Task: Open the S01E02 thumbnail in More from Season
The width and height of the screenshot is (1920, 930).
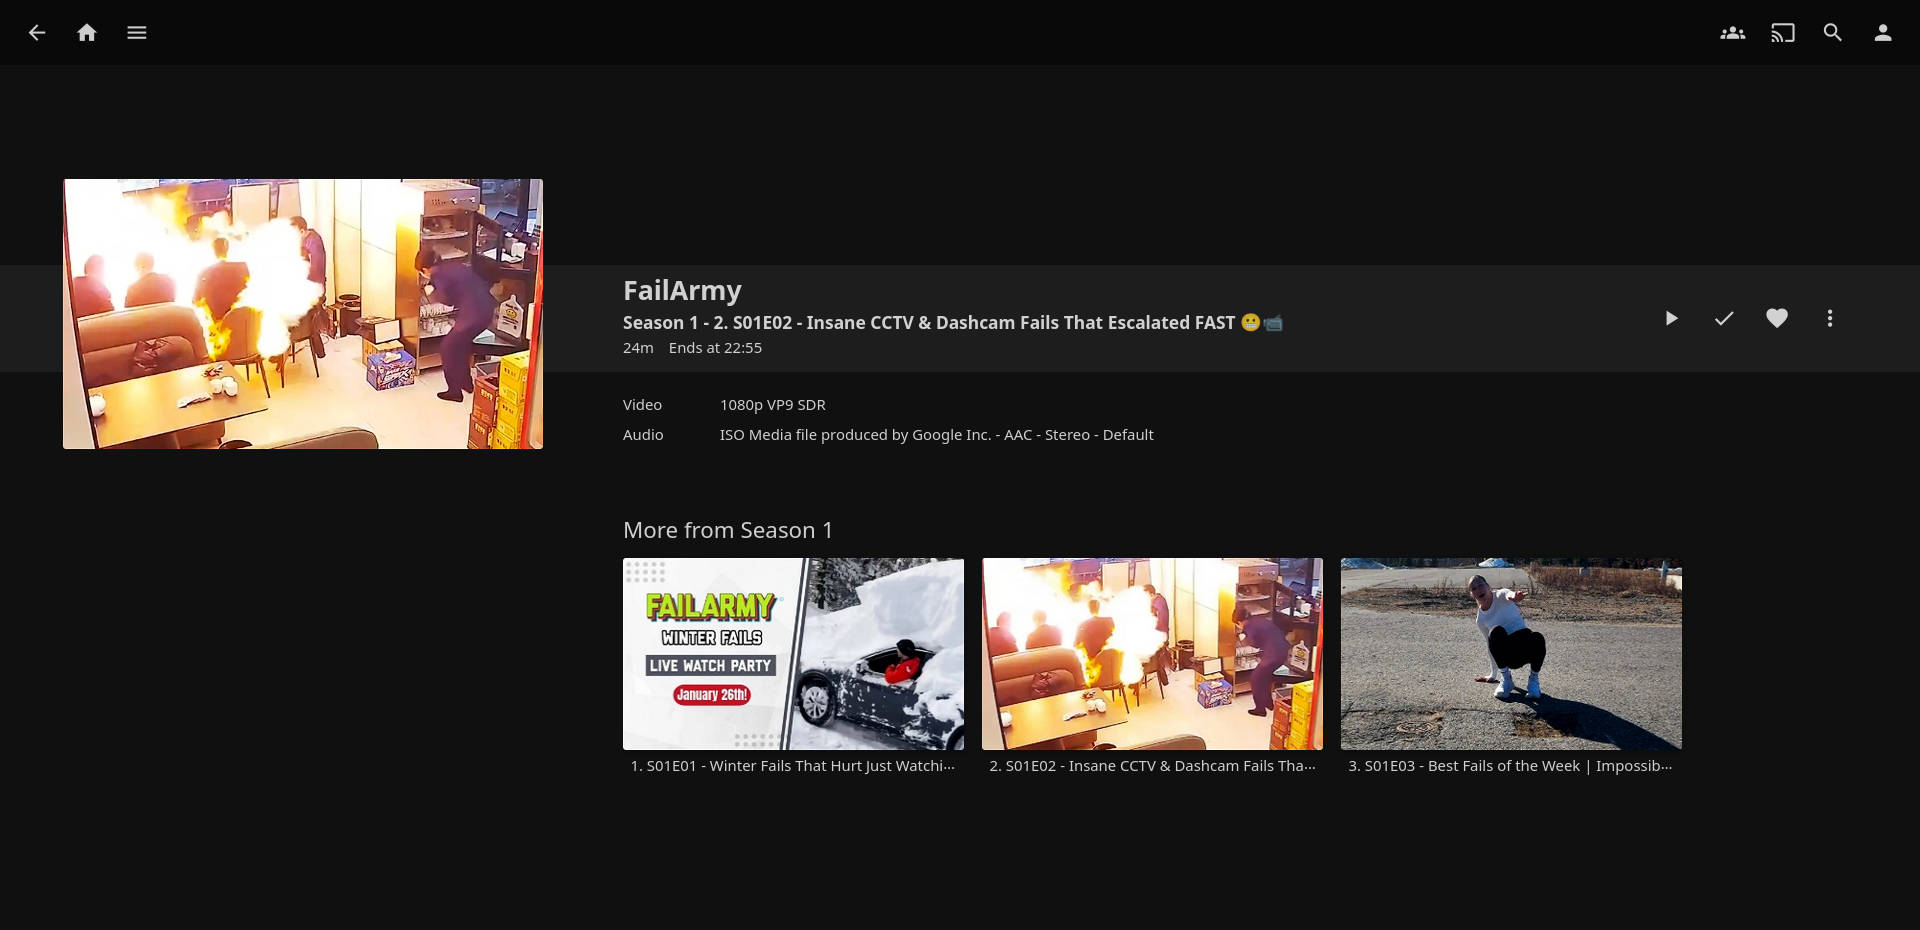Action: click(x=1152, y=654)
